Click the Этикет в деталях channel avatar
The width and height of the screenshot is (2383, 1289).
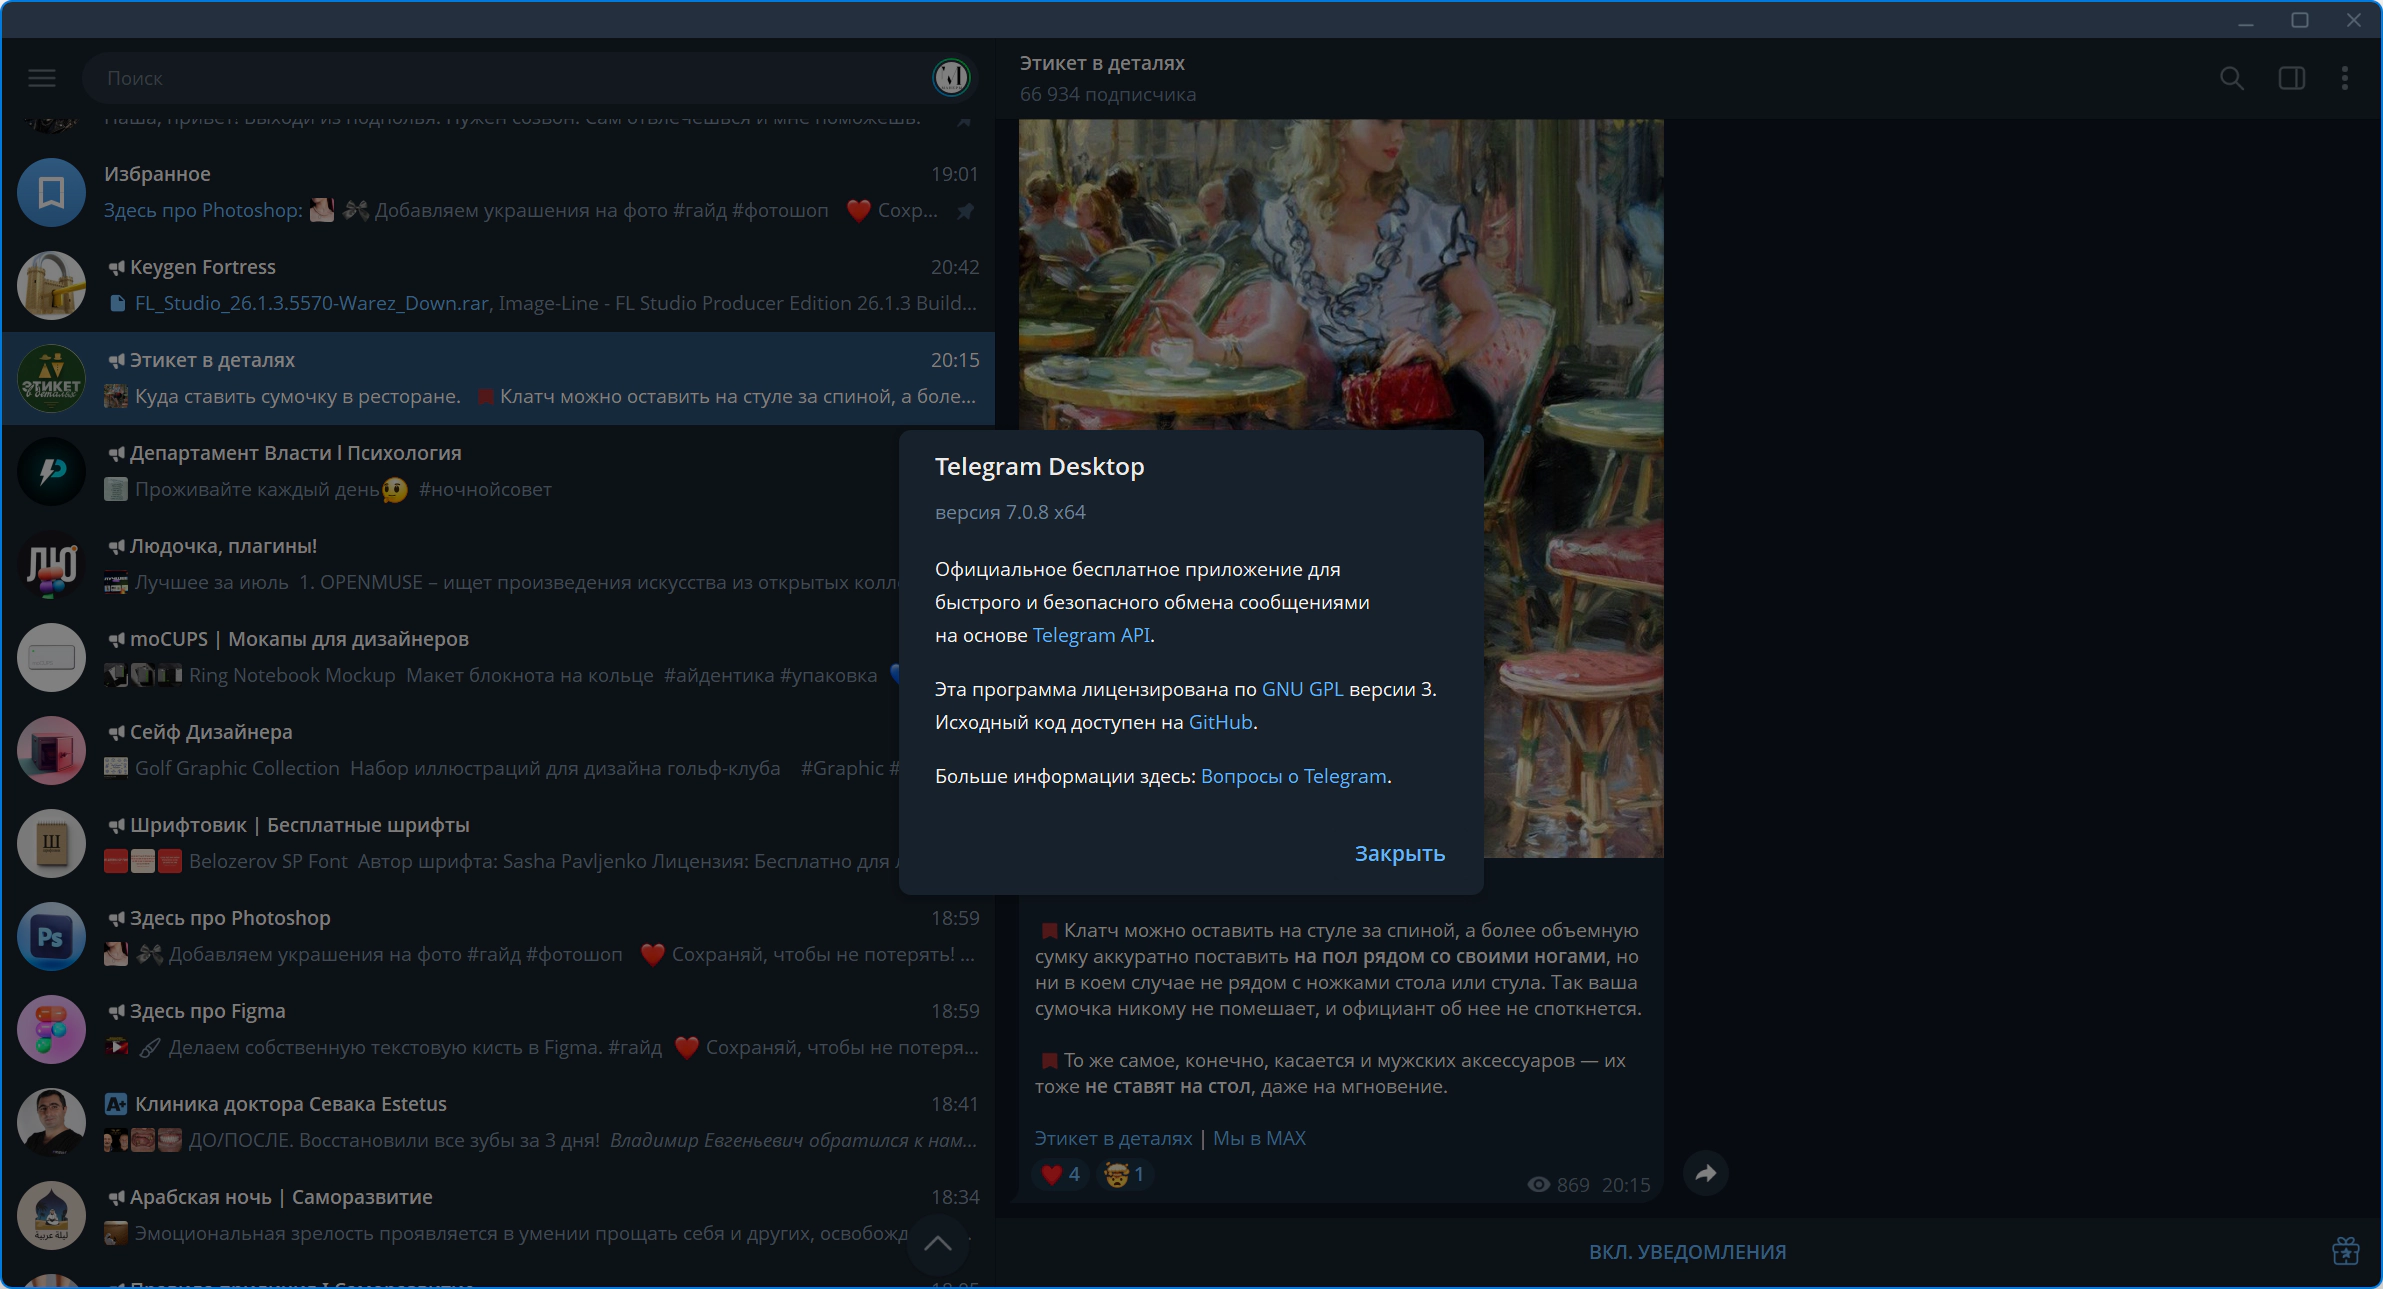(x=52, y=378)
